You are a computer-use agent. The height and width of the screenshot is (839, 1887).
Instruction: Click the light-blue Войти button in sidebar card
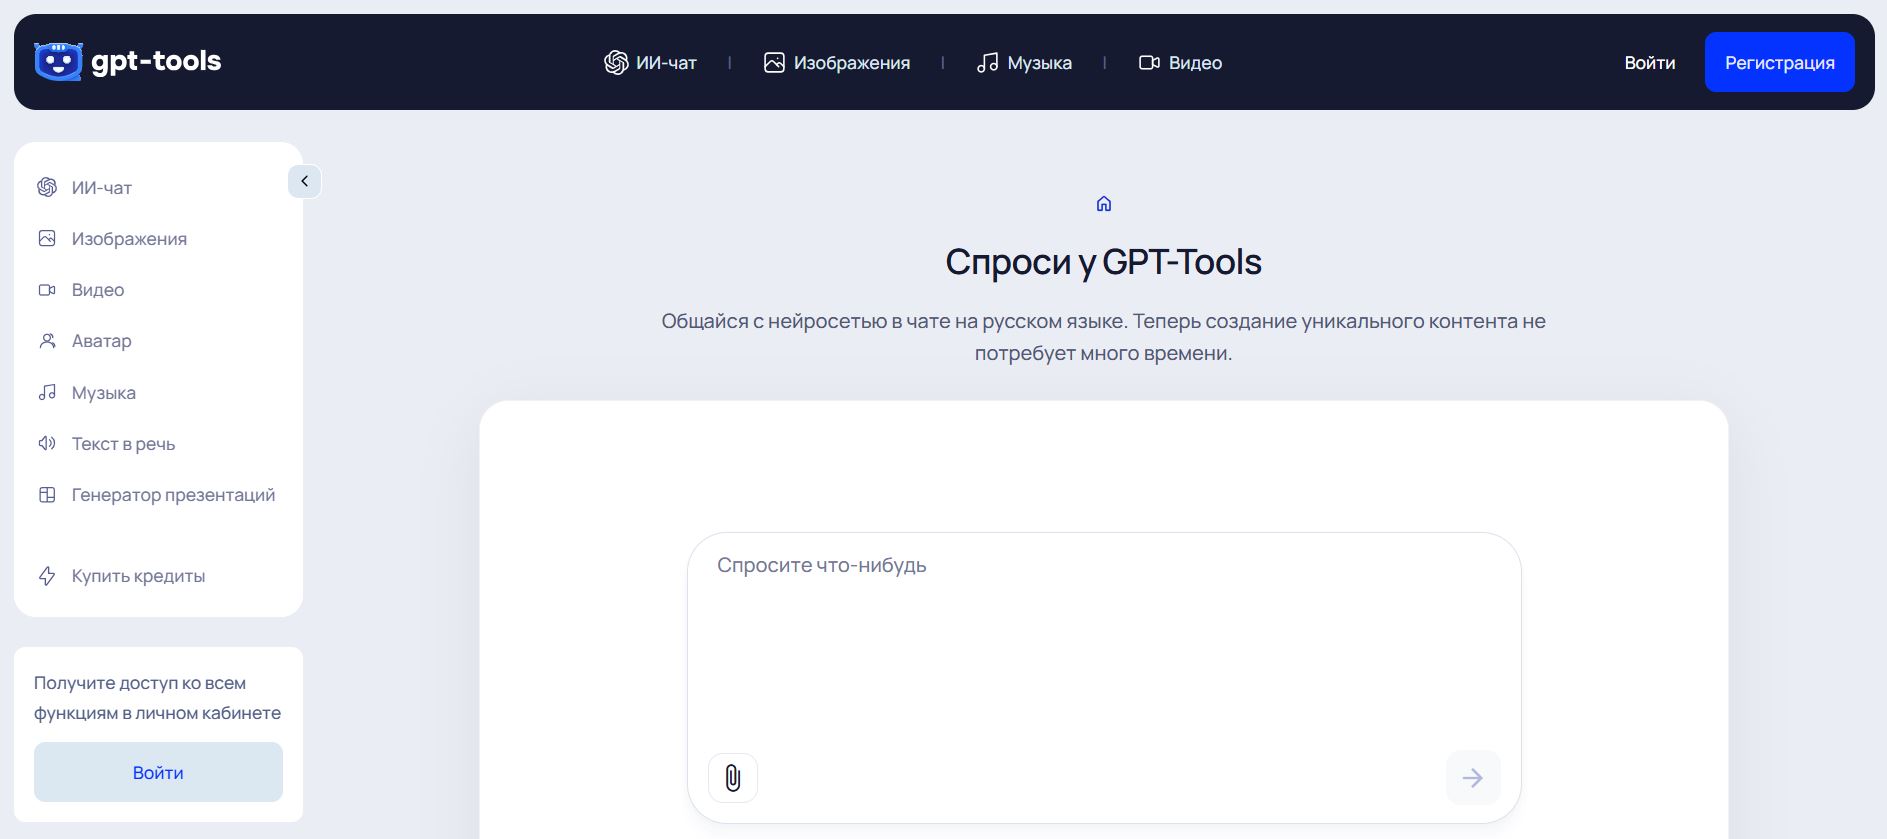(x=158, y=772)
